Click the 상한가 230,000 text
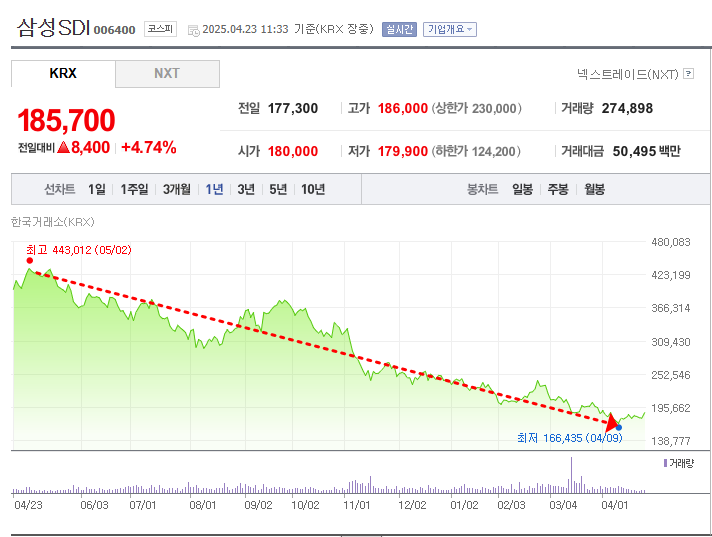Image resolution: width=712 pixels, height=537 pixels. click(x=476, y=108)
